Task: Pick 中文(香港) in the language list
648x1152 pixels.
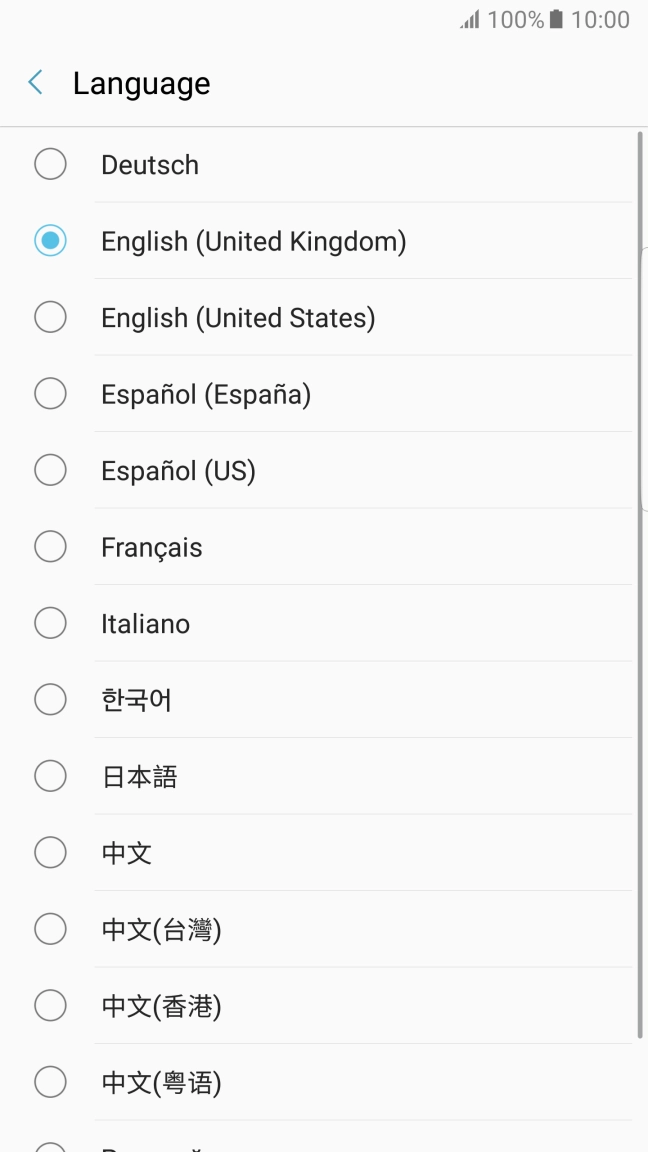Action: [50, 1005]
